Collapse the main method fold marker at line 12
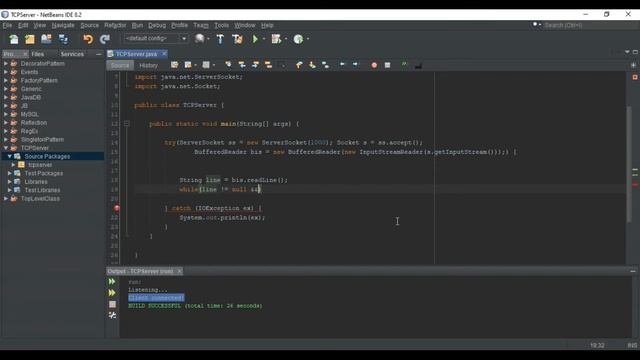Image resolution: width=640 pixels, height=360 pixels. (x=127, y=123)
